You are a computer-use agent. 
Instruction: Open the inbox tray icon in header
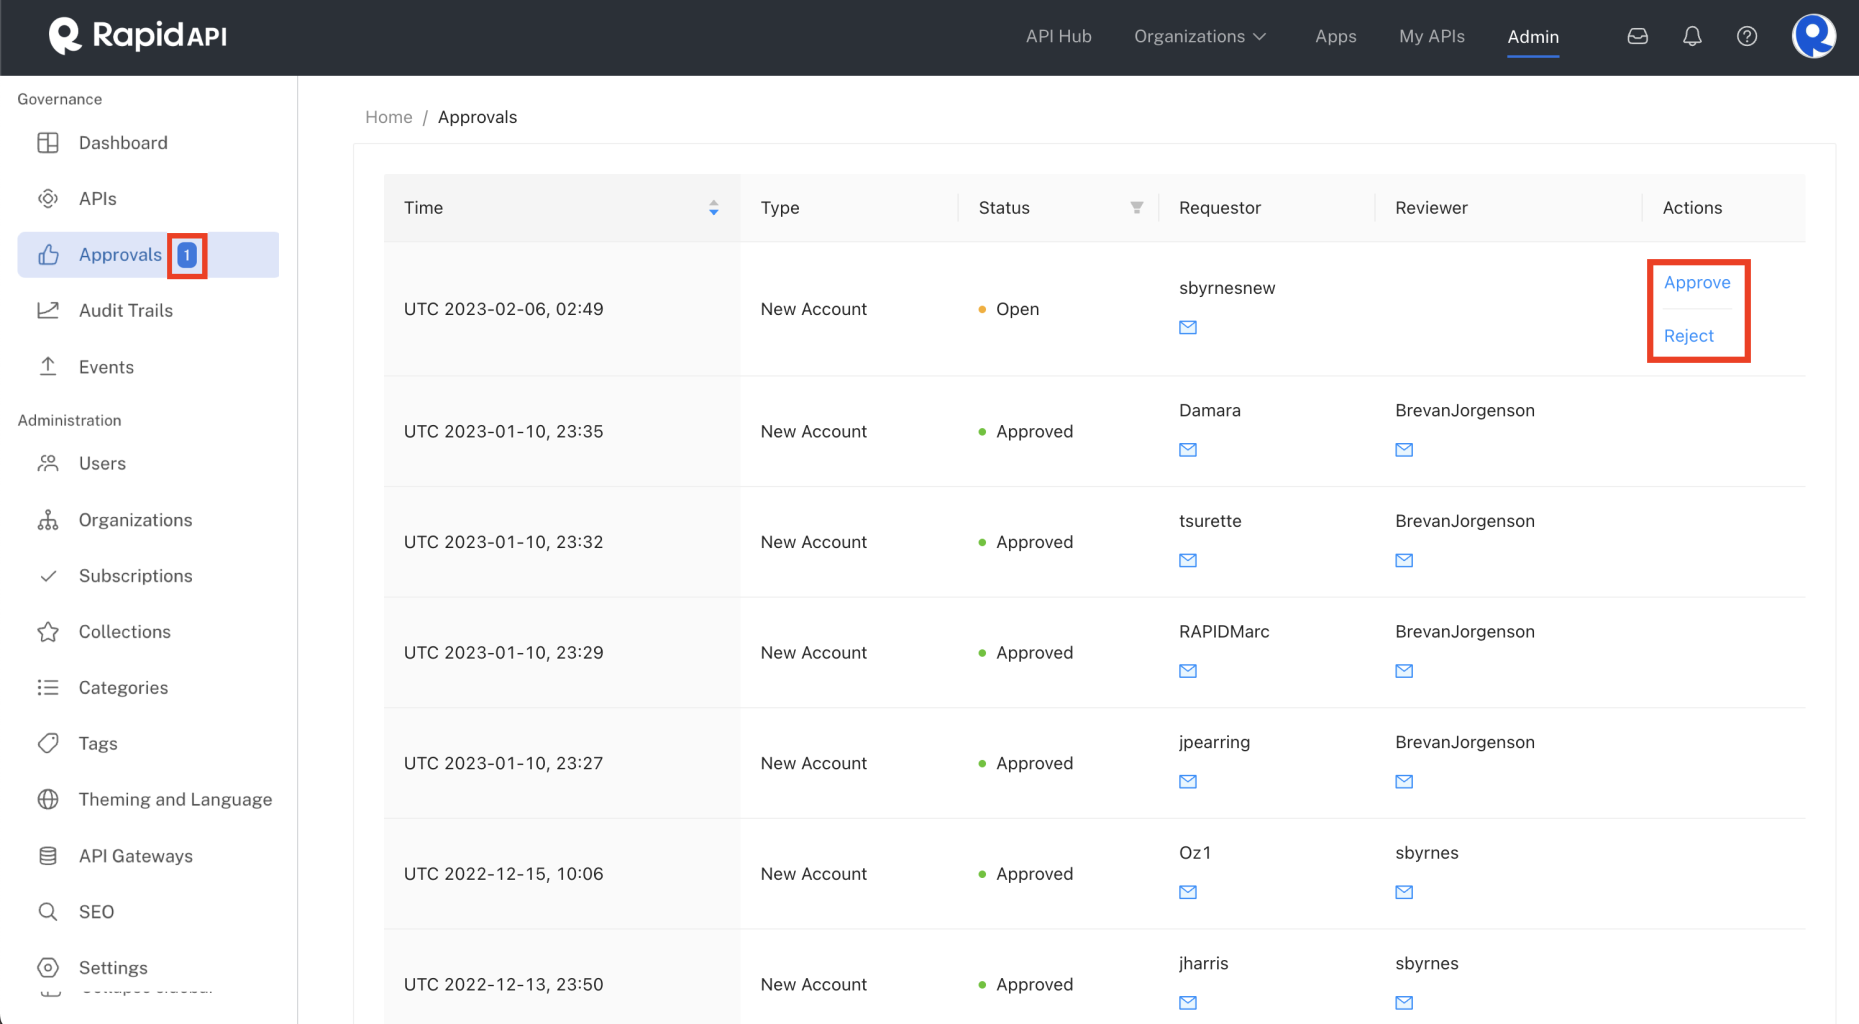[x=1637, y=36]
